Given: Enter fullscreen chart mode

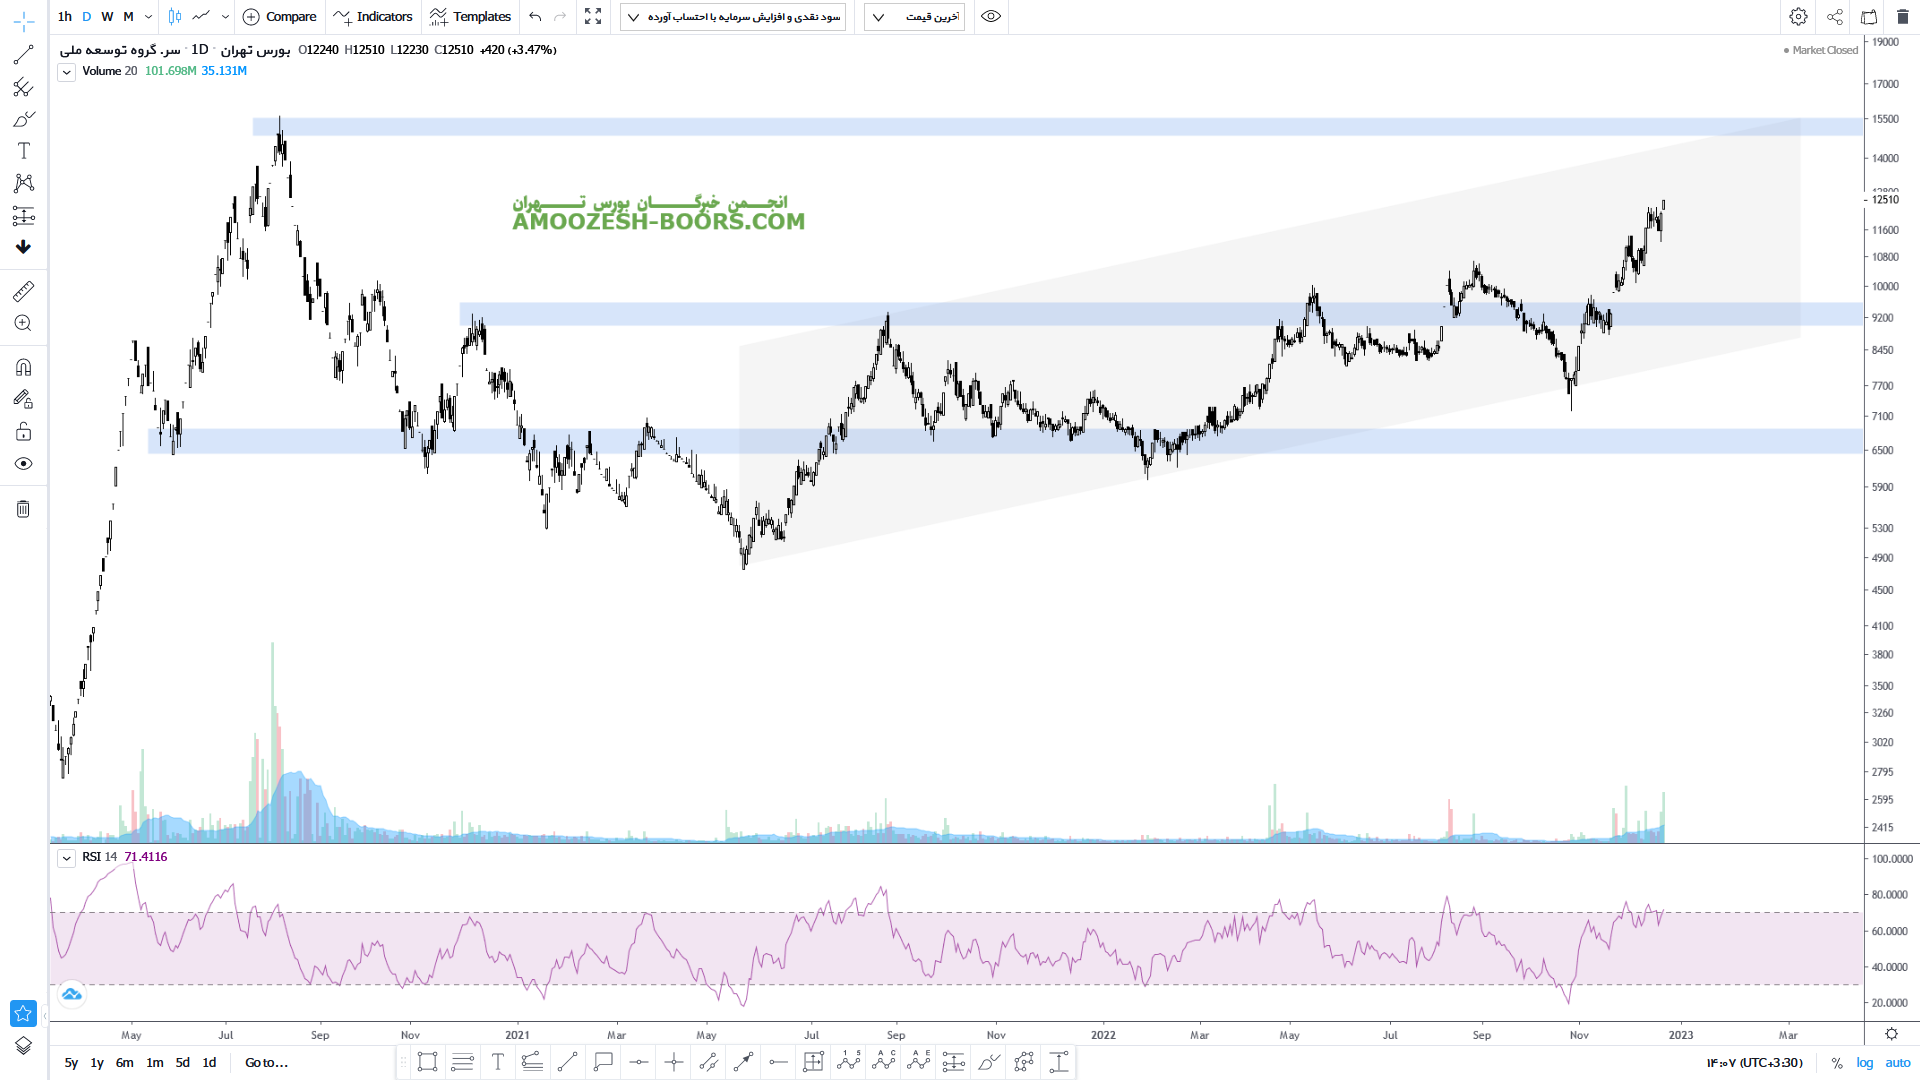Looking at the screenshot, I should tap(593, 17).
